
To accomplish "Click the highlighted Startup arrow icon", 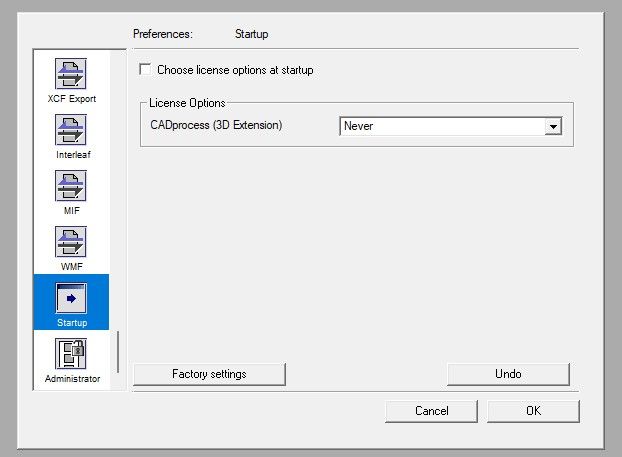I will (70, 298).
